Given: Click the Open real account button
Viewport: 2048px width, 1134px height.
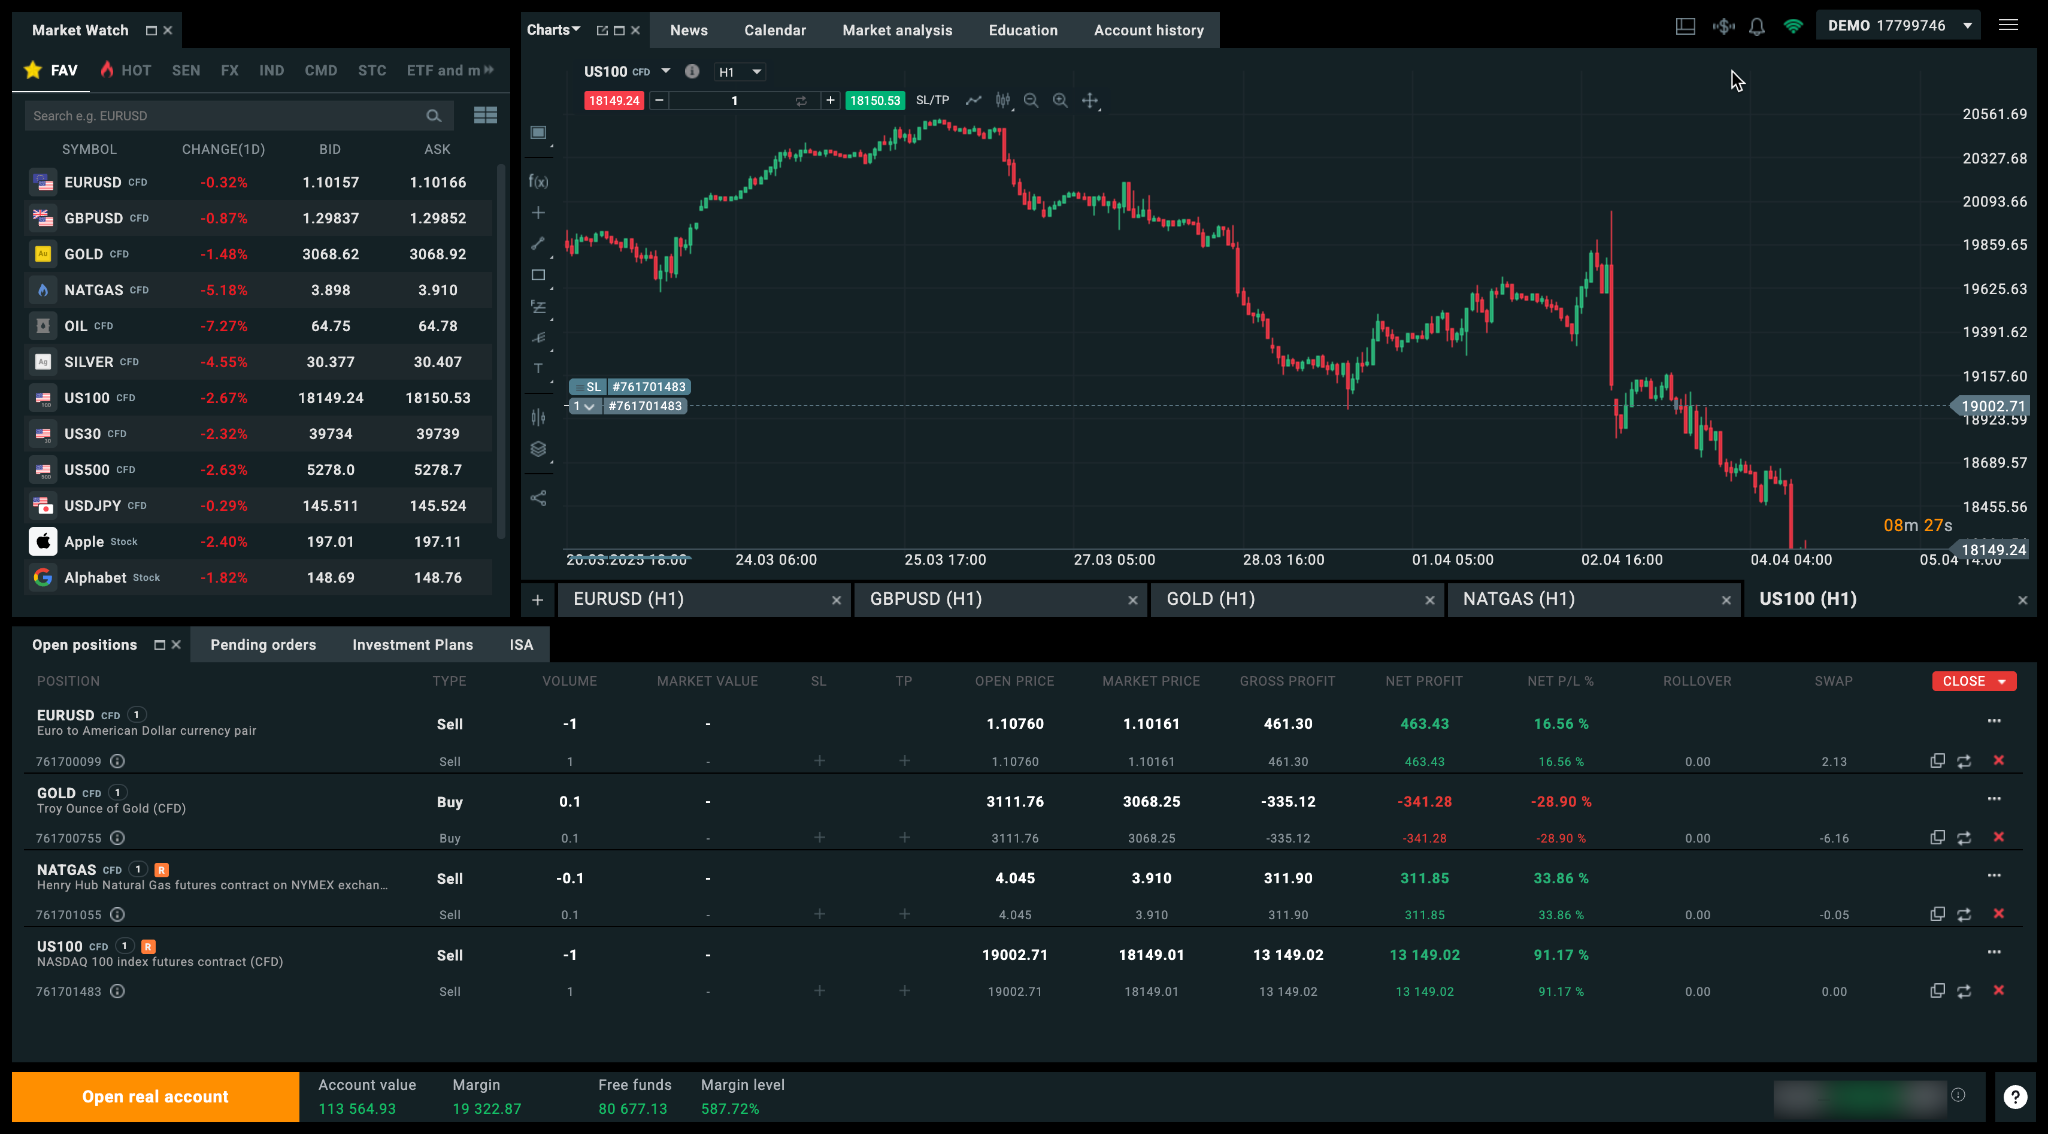Looking at the screenshot, I should [x=155, y=1097].
